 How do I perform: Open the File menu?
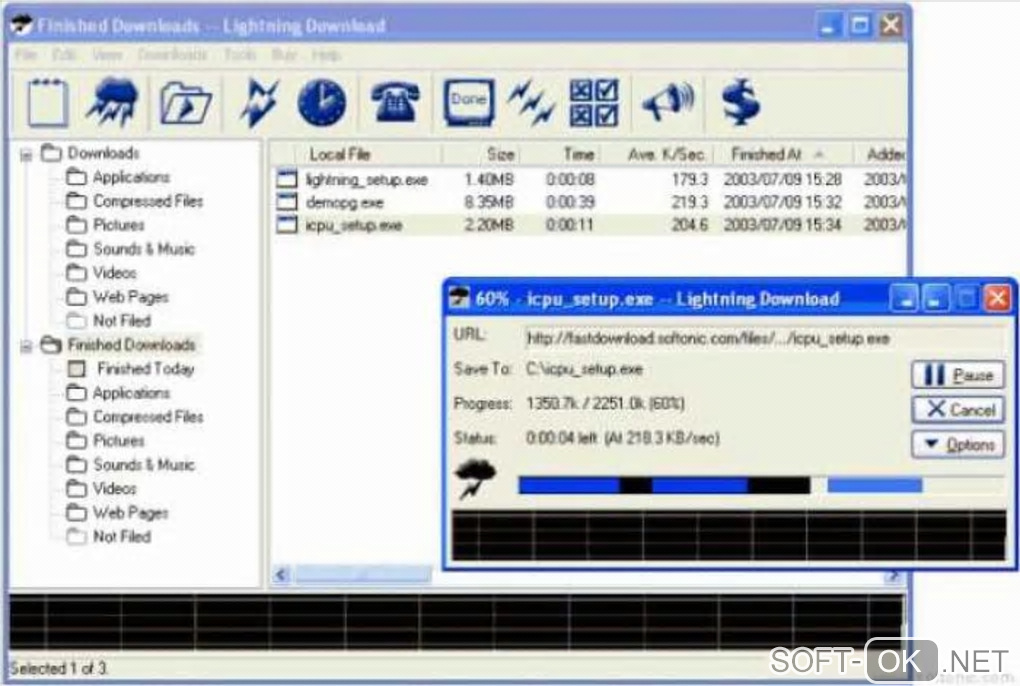26,55
